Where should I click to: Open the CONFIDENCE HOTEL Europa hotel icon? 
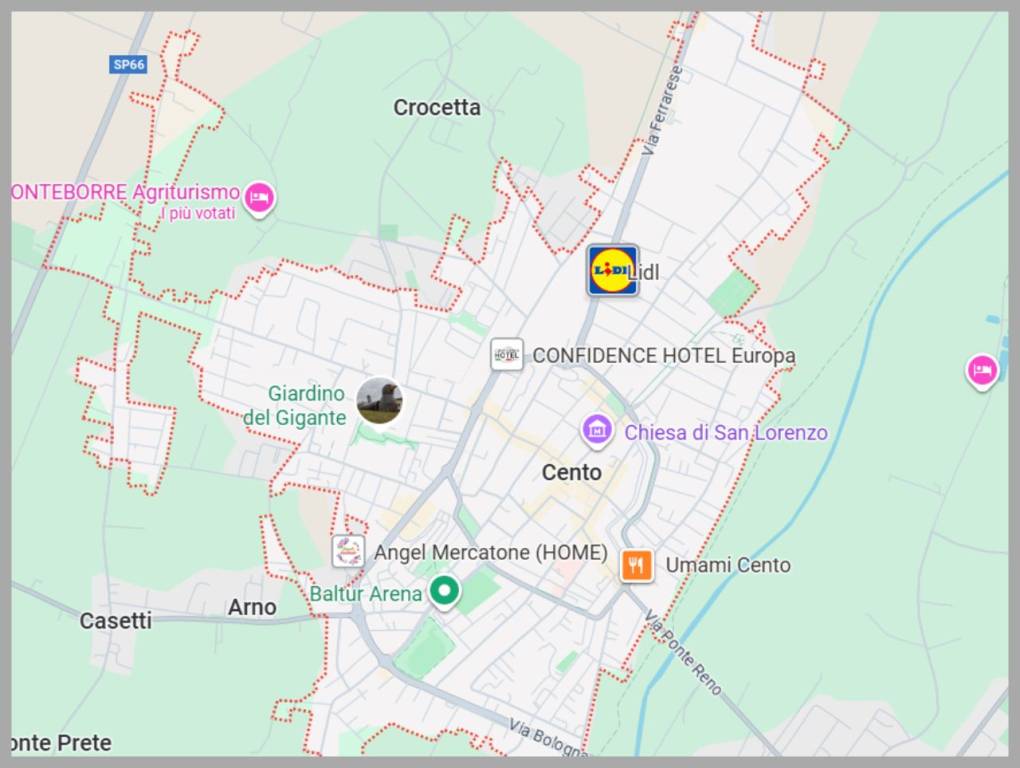point(507,355)
